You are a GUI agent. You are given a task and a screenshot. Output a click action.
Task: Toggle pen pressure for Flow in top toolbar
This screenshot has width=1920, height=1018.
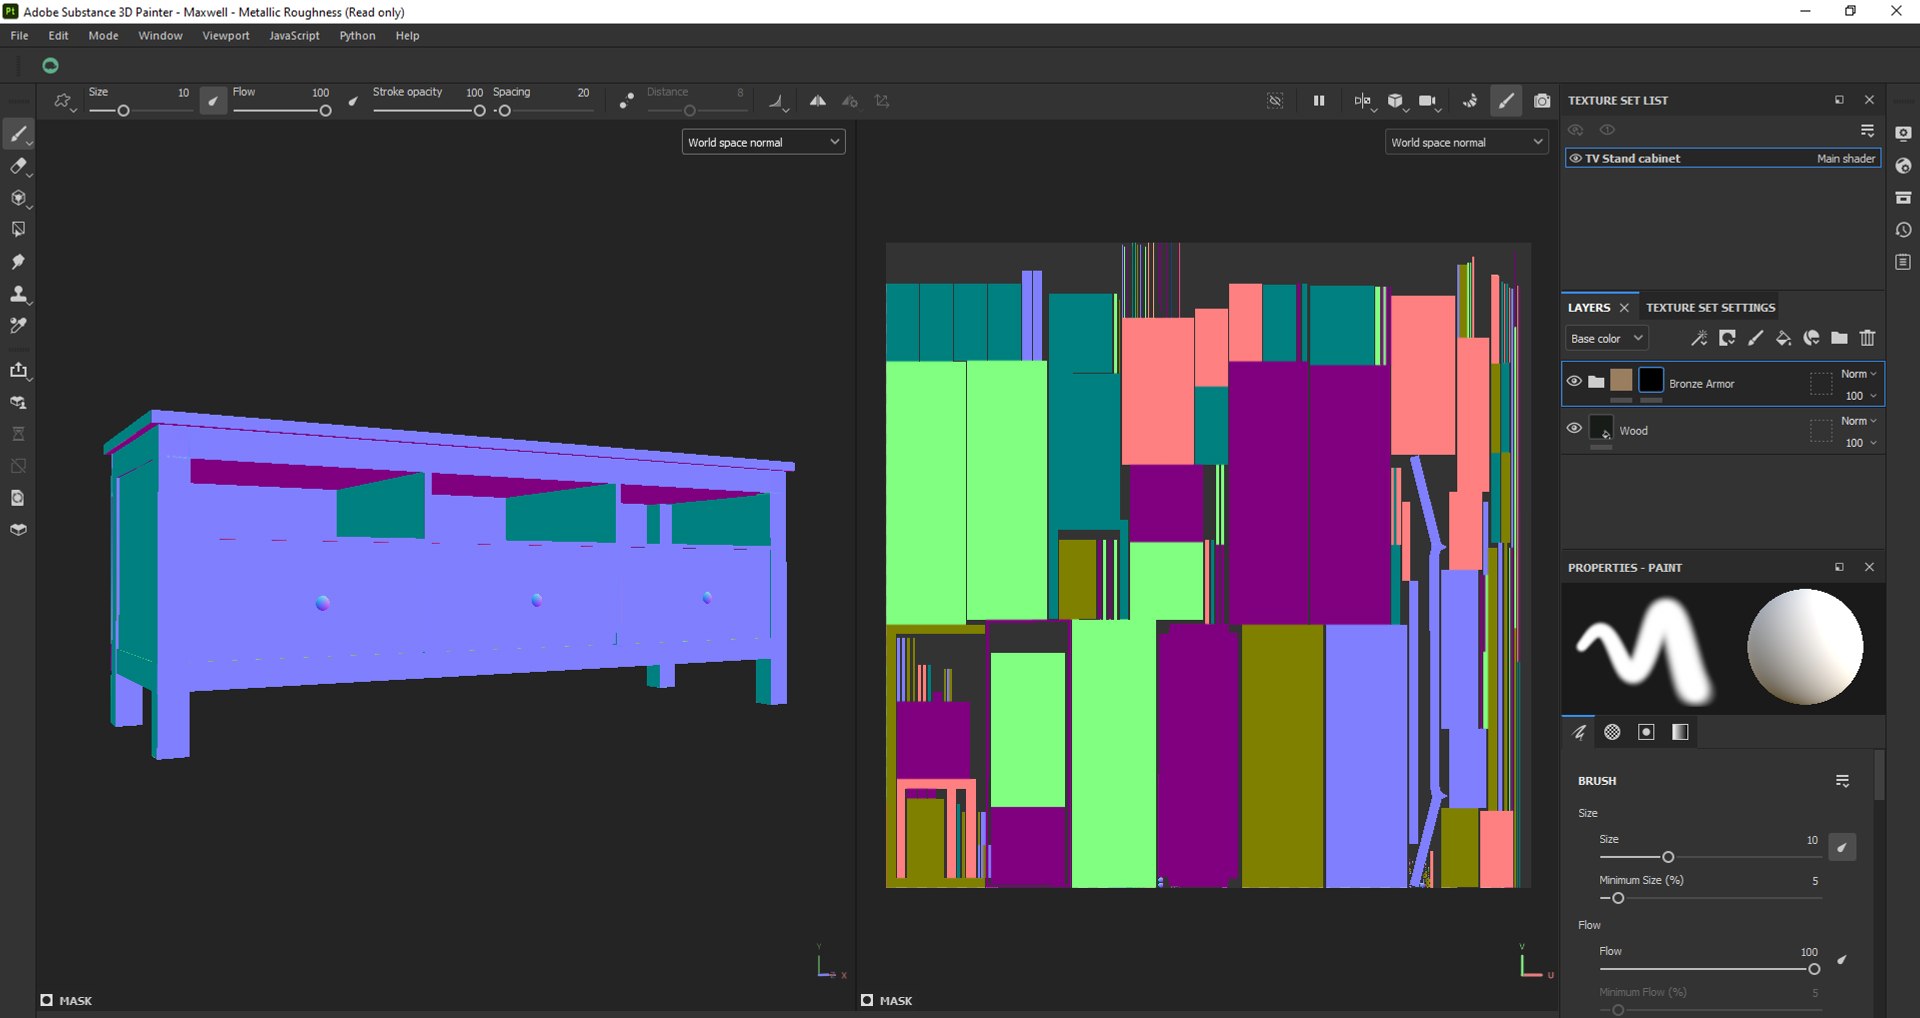pos(353,101)
